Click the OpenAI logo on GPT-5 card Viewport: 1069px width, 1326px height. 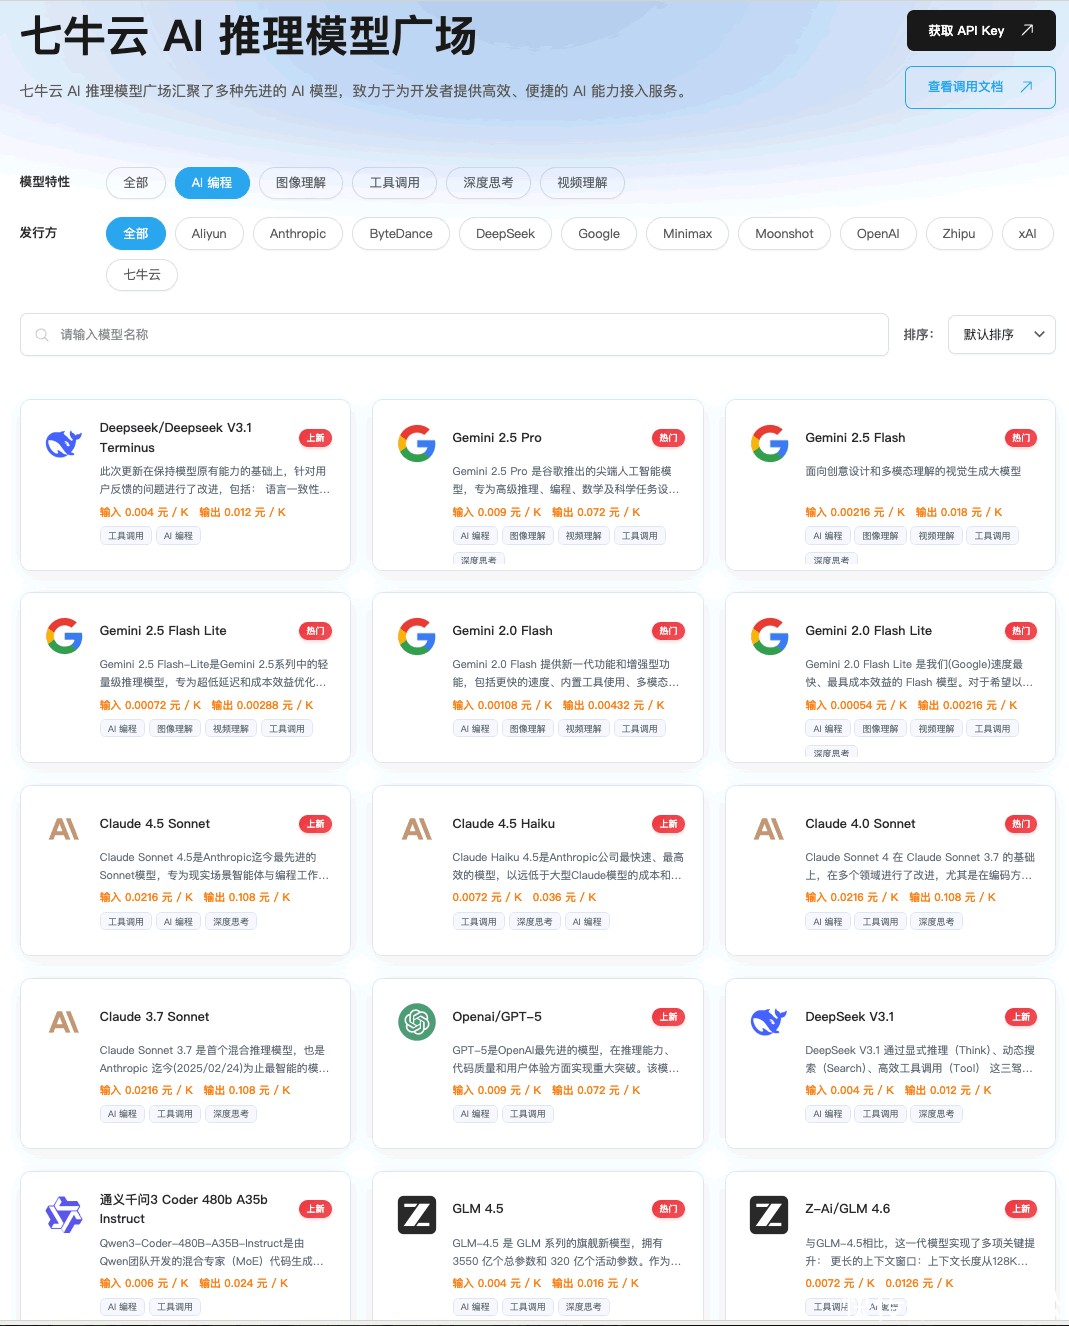point(417,1022)
